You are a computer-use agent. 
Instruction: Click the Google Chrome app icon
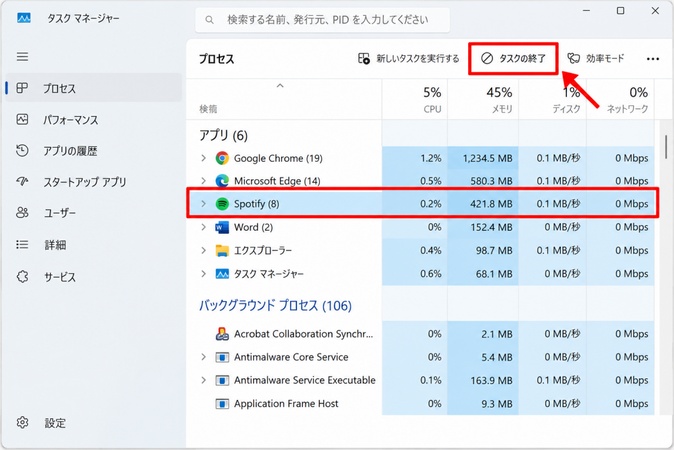pyautogui.click(x=222, y=158)
